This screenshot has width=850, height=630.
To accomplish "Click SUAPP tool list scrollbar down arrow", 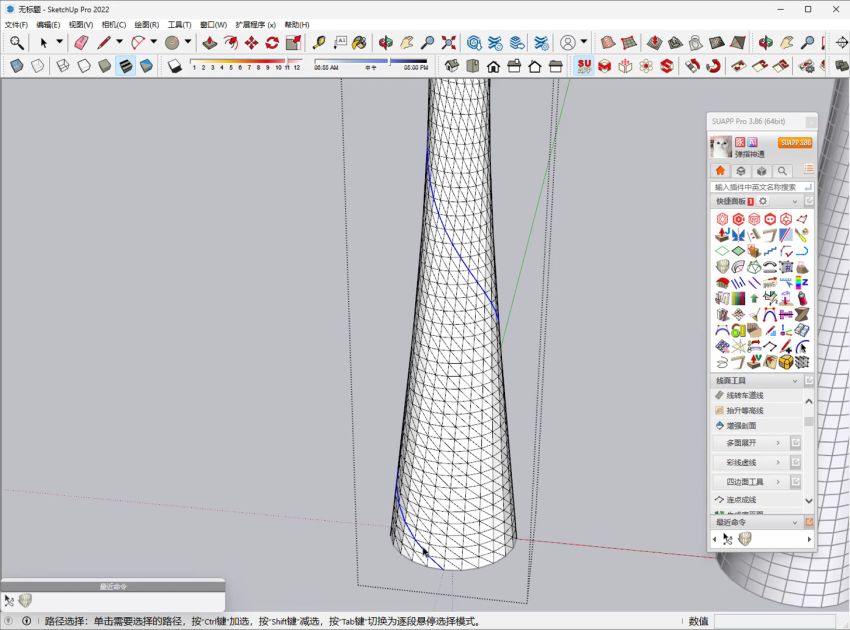I will click(809, 500).
